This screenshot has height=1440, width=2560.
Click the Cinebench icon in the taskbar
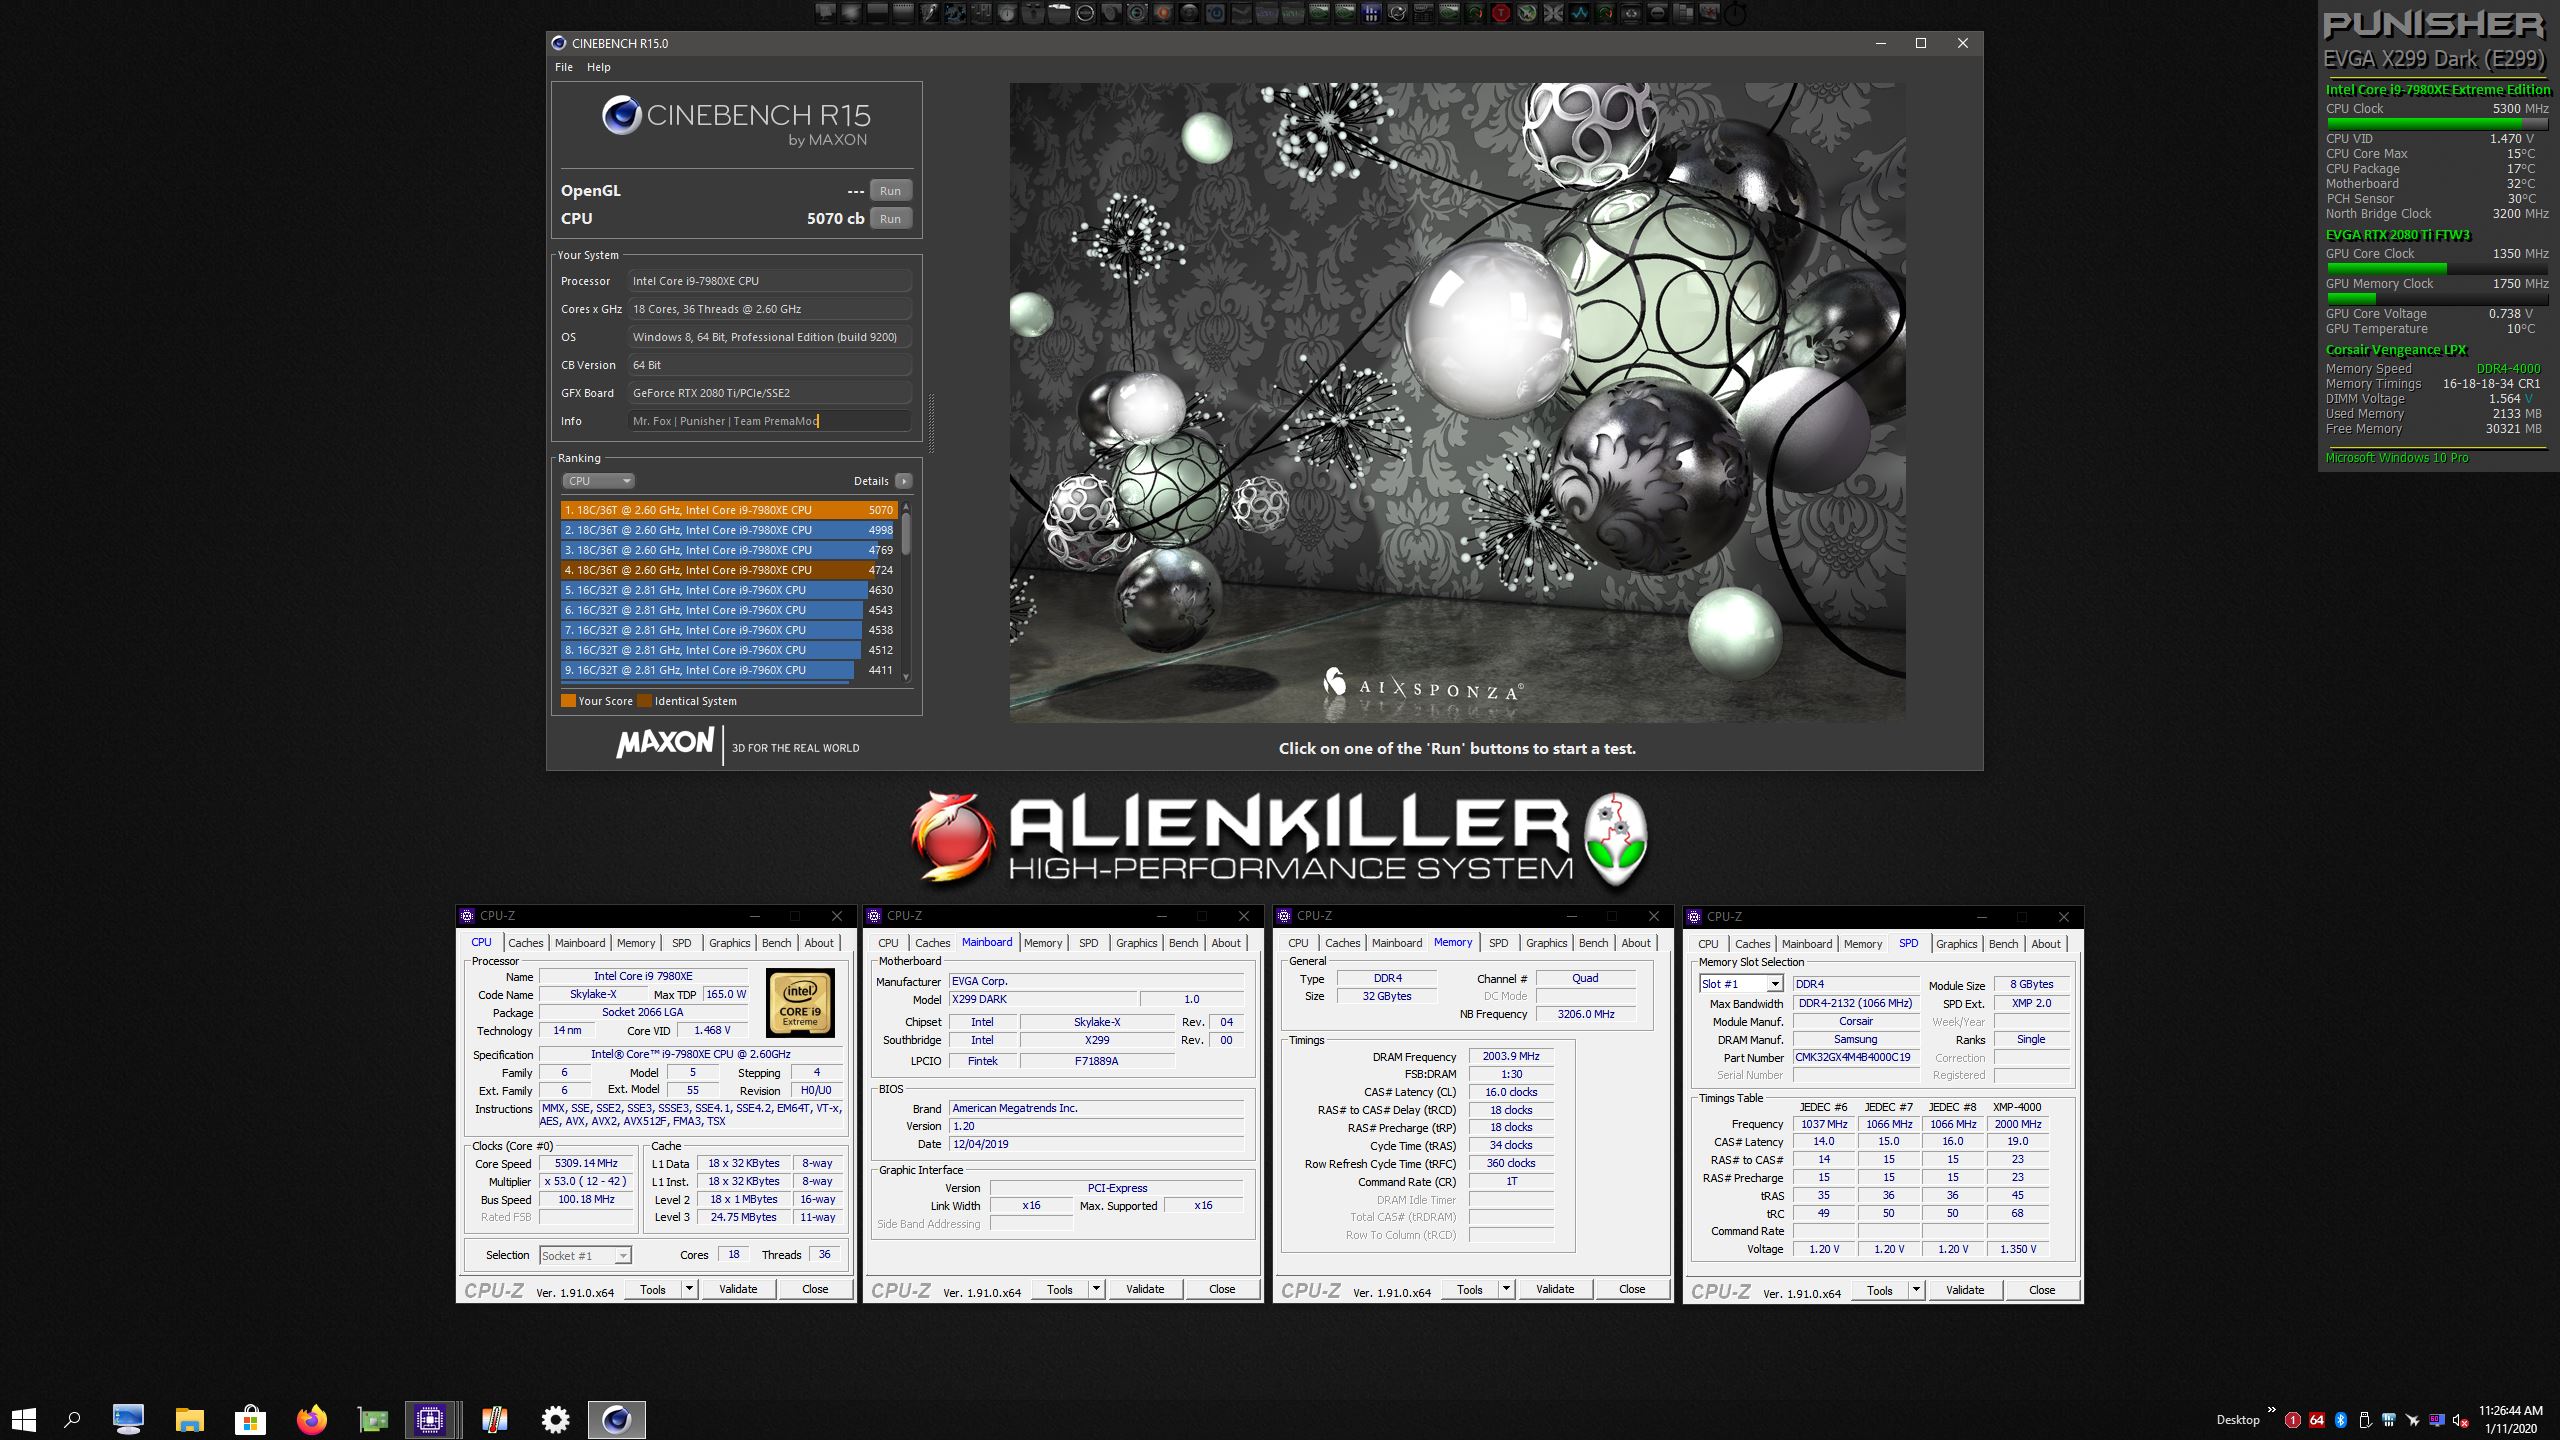(616, 1419)
